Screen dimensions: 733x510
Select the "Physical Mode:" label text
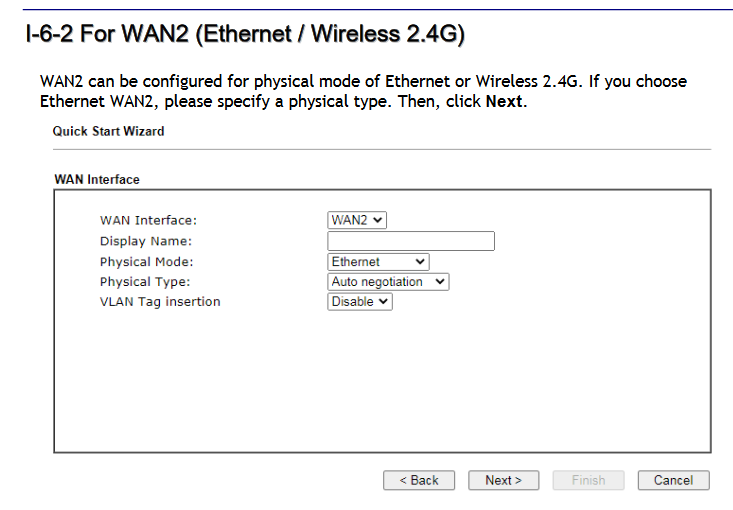coord(146,262)
